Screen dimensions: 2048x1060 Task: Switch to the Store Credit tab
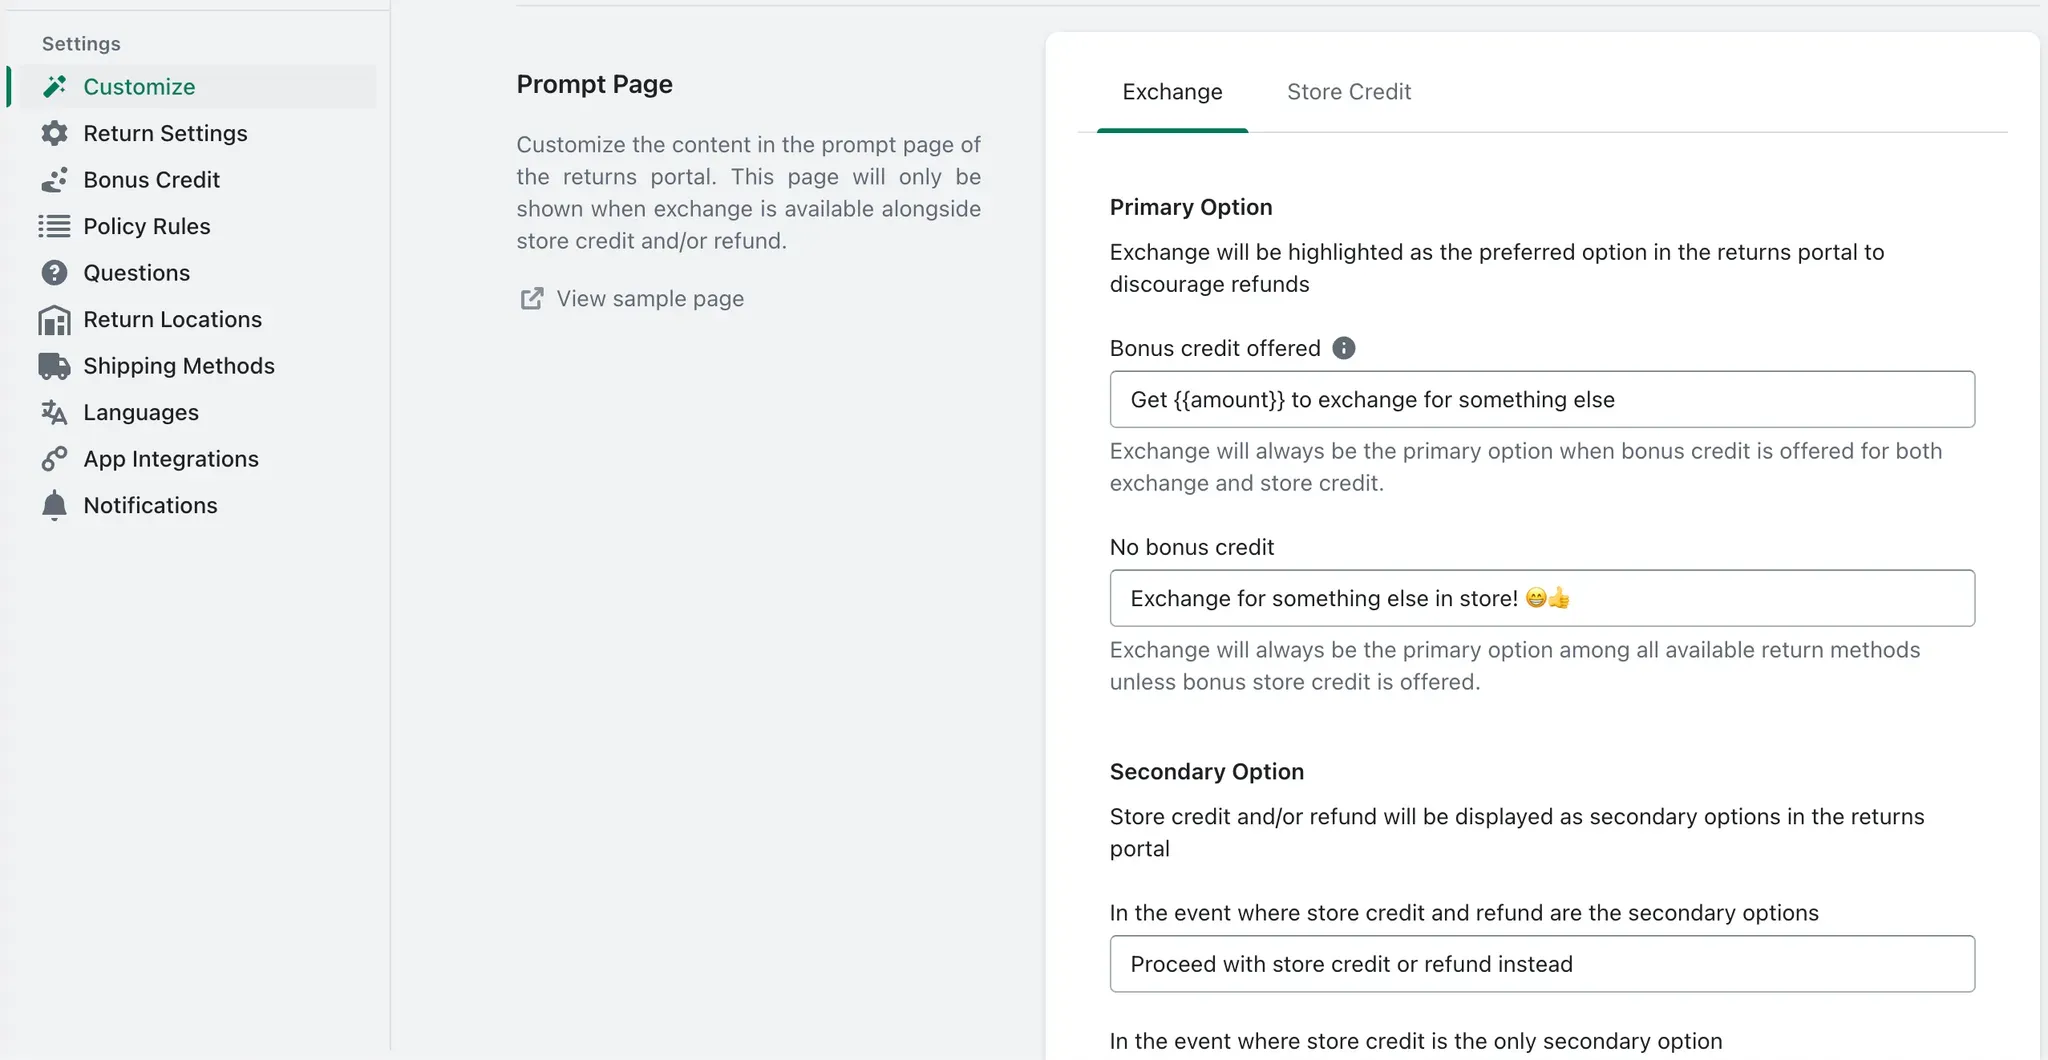[1349, 92]
